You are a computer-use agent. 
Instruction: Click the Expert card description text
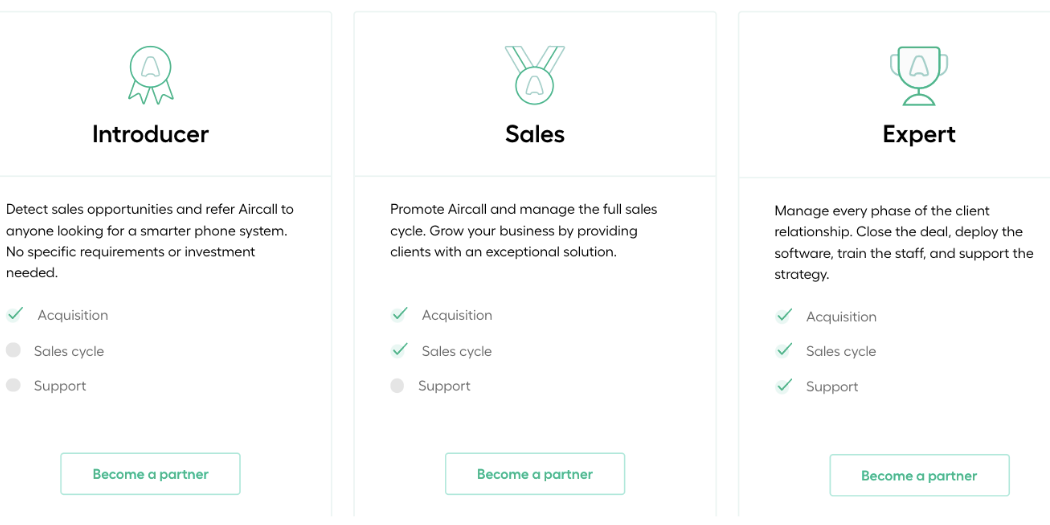coord(904,243)
